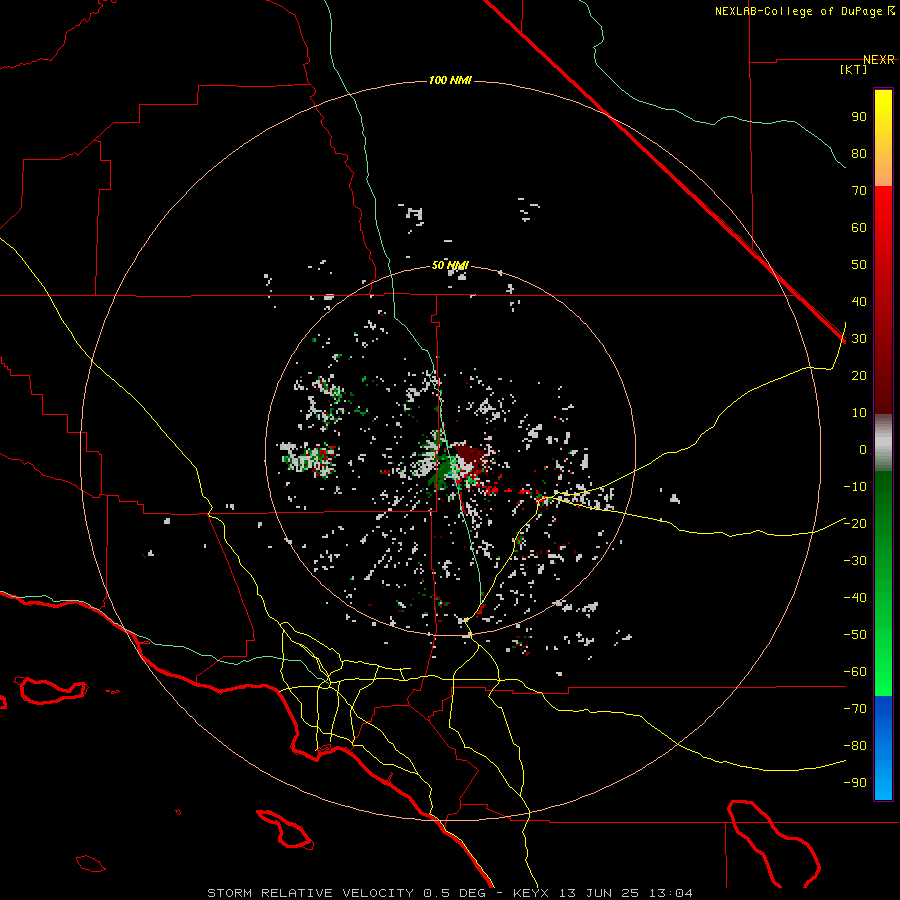Click the [KT] units label
Image resolution: width=900 pixels, height=900 pixels.
click(x=853, y=69)
